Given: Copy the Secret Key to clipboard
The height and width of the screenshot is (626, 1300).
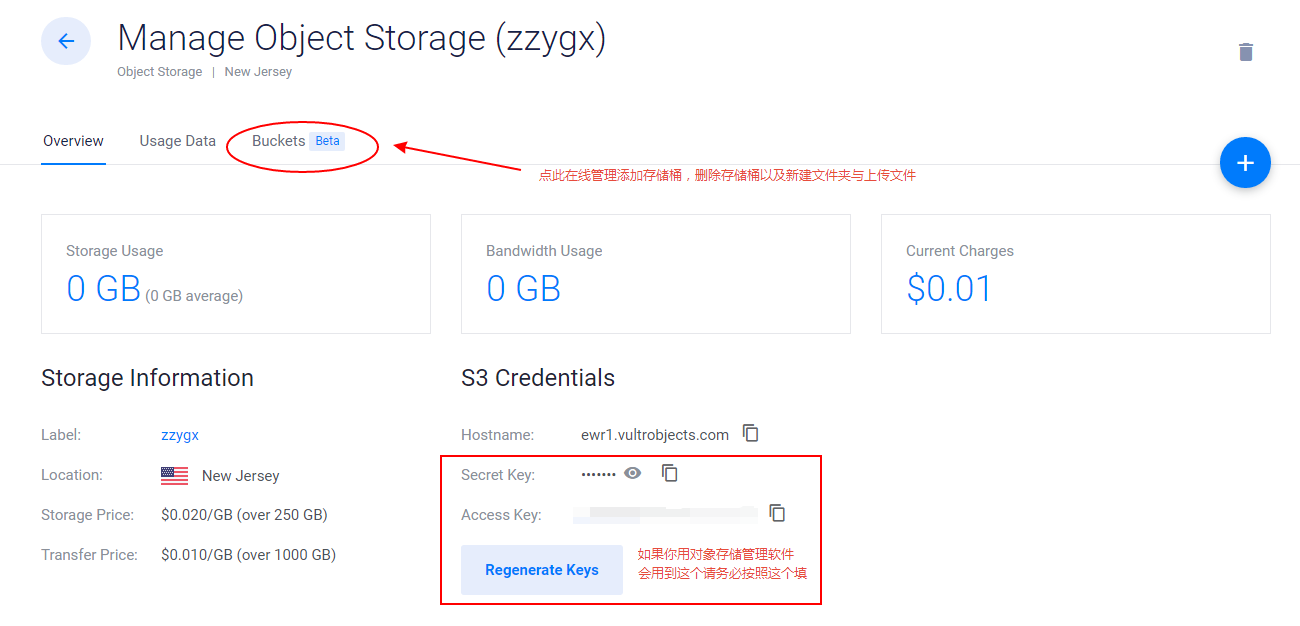Looking at the screenshot, I should click(x=670, y=473).
